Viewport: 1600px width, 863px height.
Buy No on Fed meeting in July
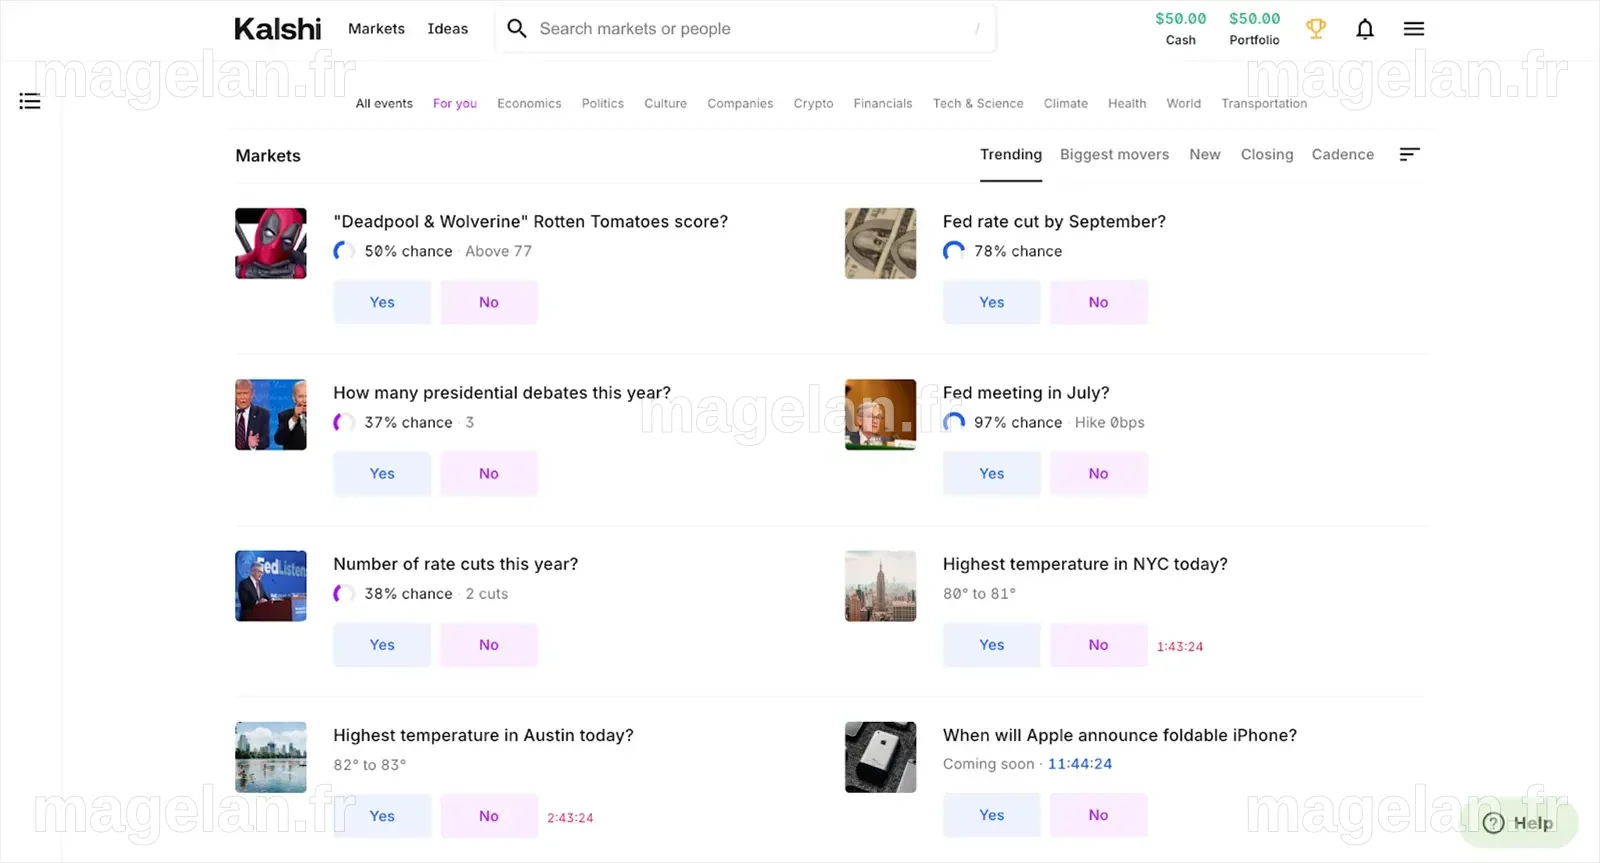(x=1099, y=473)
